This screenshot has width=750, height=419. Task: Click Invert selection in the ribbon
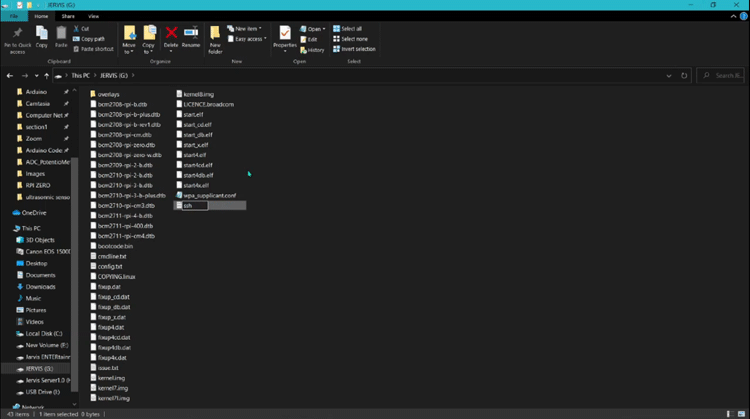point(358,49)
